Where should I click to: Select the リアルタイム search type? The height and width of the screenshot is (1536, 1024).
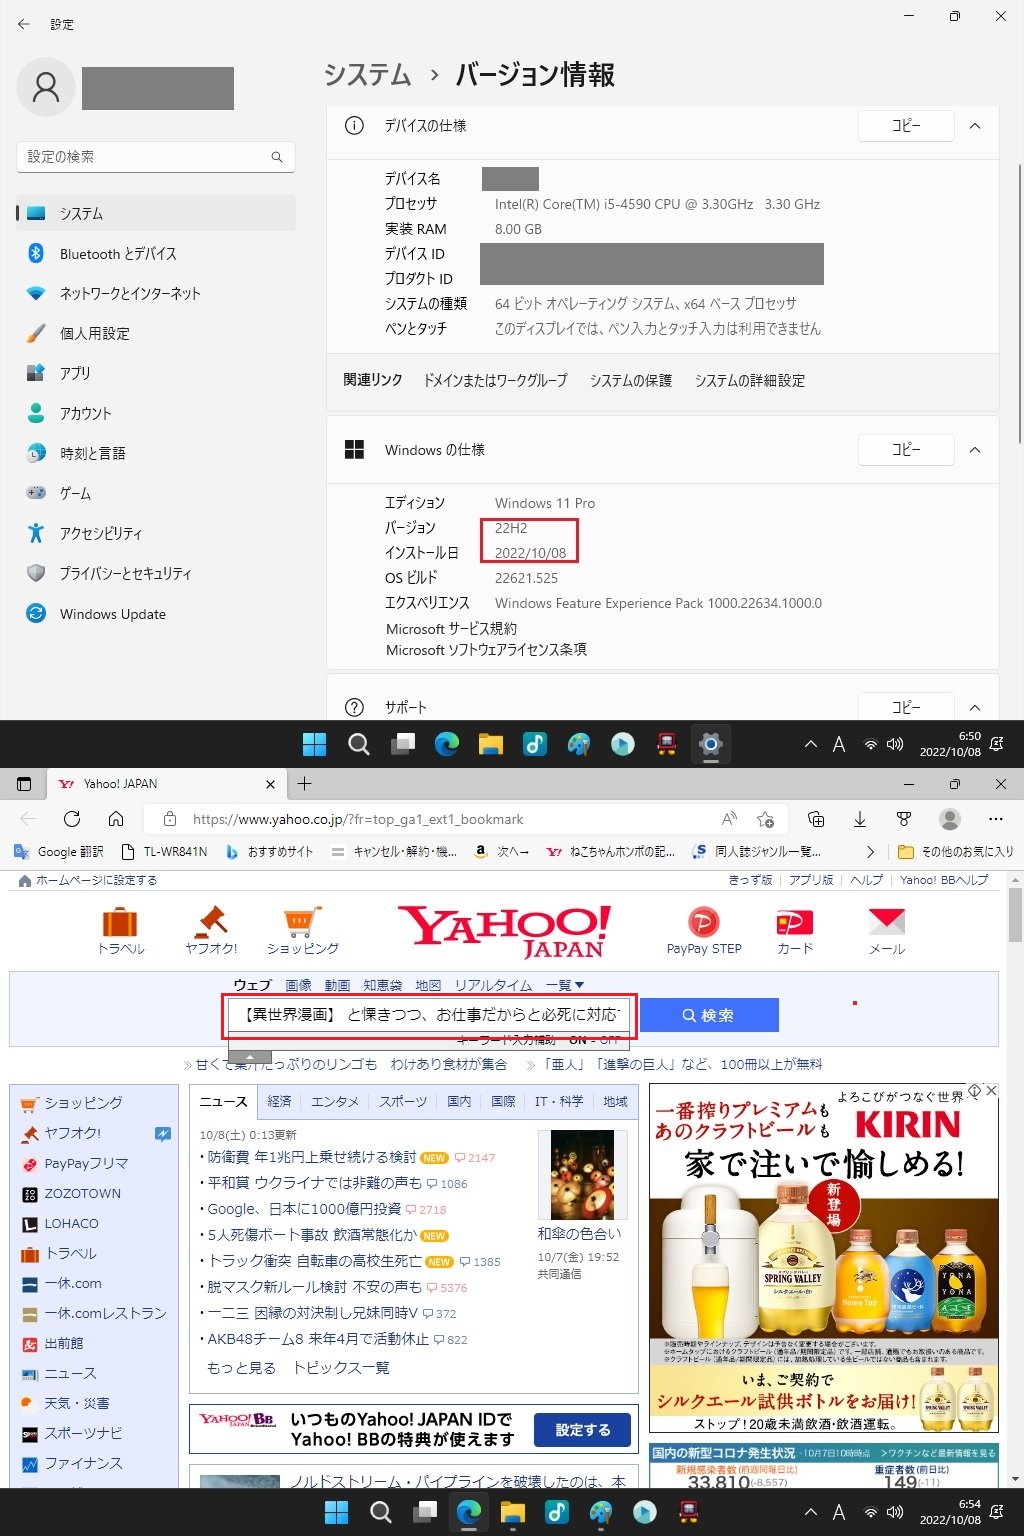[493, 985]
